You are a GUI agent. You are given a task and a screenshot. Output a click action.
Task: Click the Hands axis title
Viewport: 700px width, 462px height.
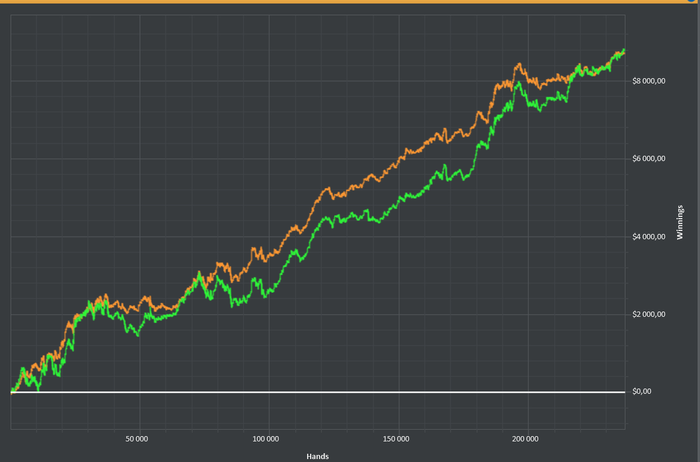pyautogui.click(x=317, y=456)
